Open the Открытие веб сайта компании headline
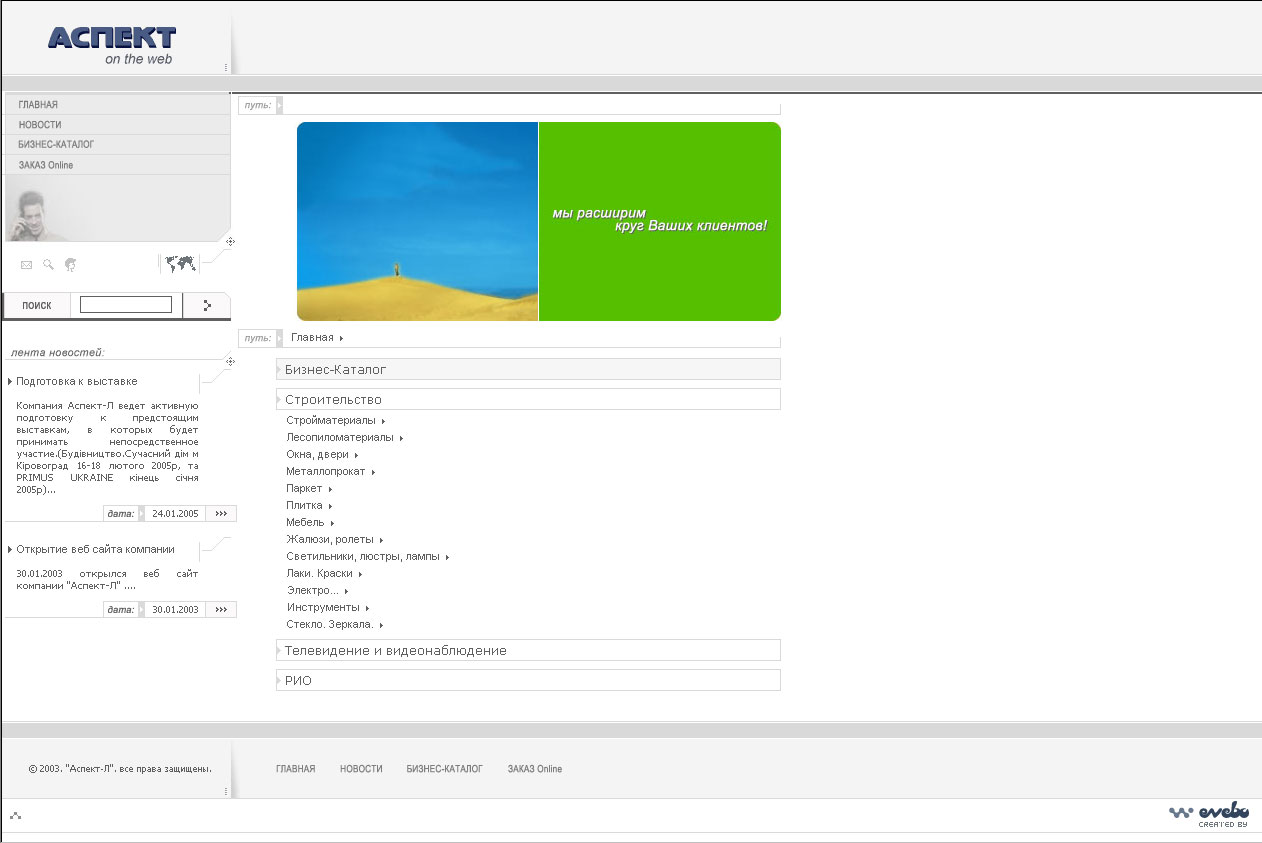The height and width of the screenshot is (843, 1262). pos(96,549)
